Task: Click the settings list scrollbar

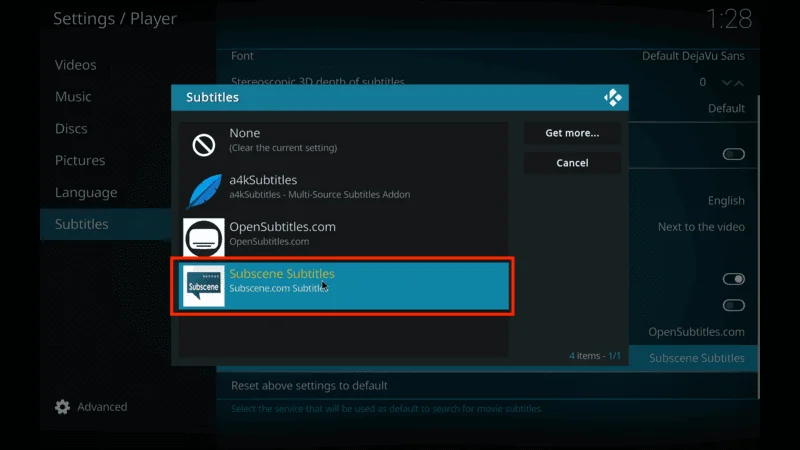Action: coord(759,245)
